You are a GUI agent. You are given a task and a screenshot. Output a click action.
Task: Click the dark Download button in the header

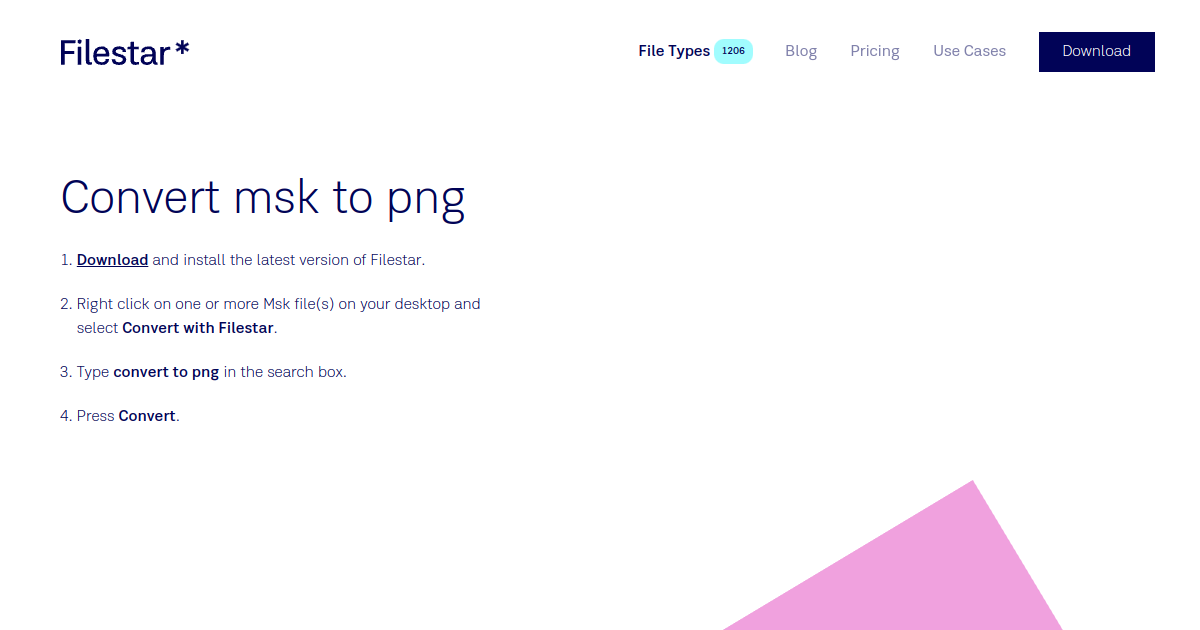(1096, 51)
